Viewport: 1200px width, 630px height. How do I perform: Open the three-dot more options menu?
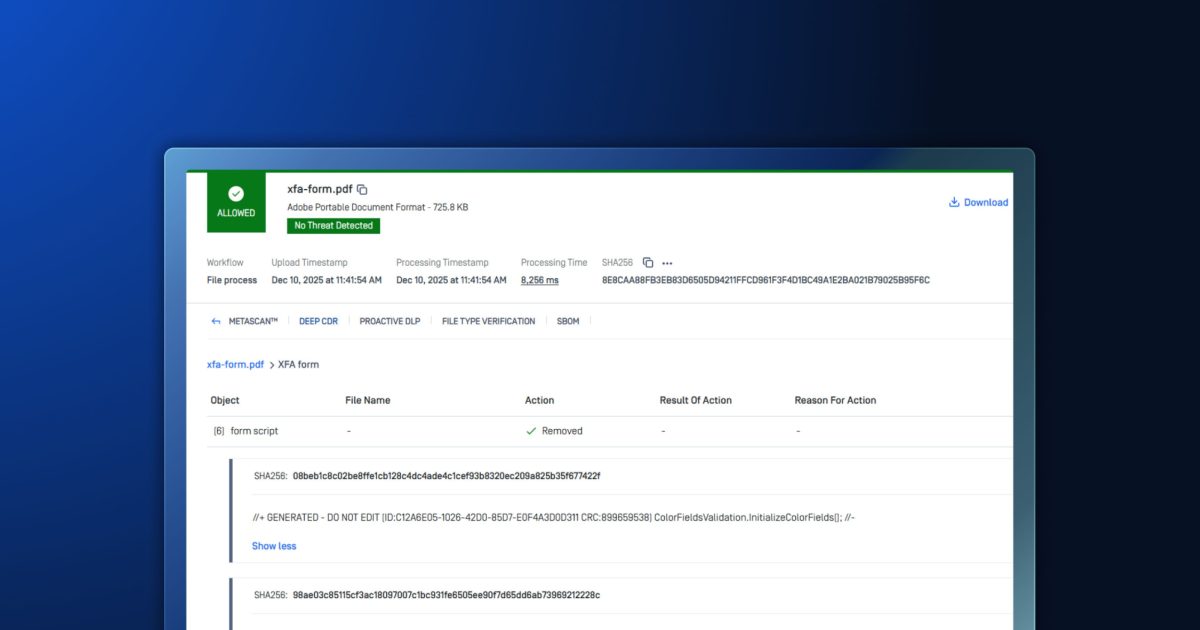[667, 263]
